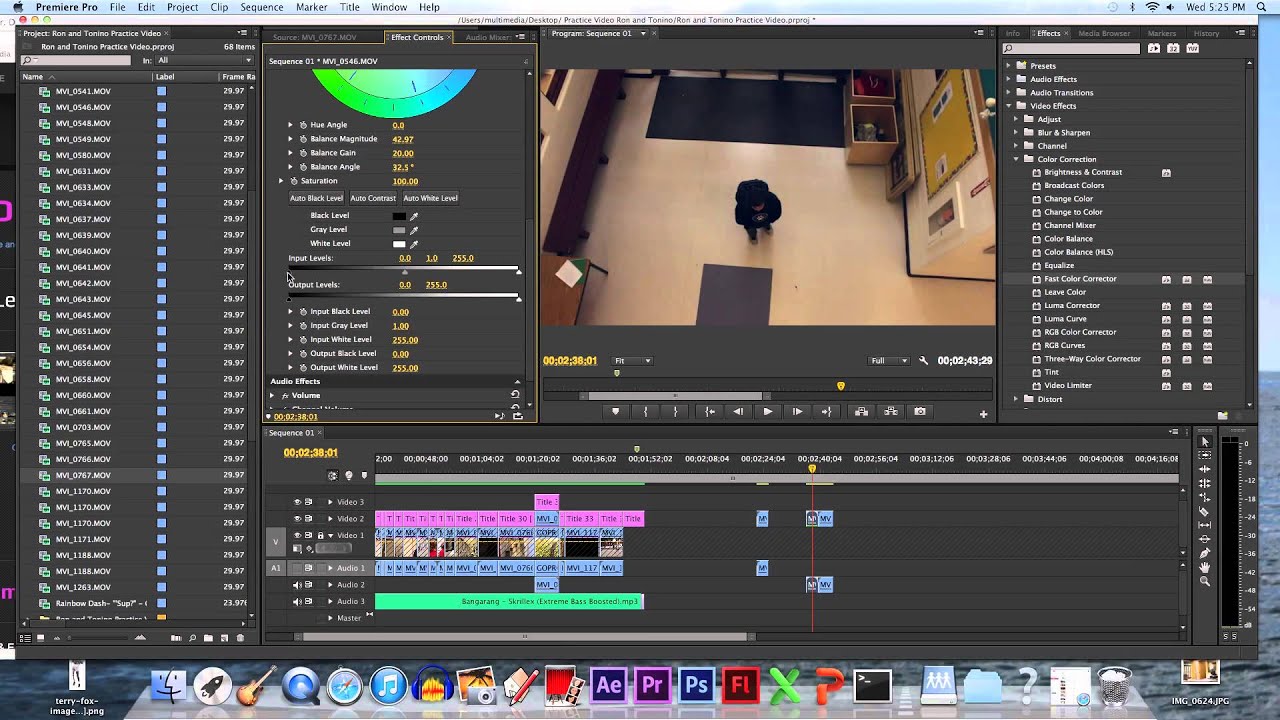Play the Program monitor sequence
Viewport: 1280px width, 720px height.
click(x=767, y=411)
